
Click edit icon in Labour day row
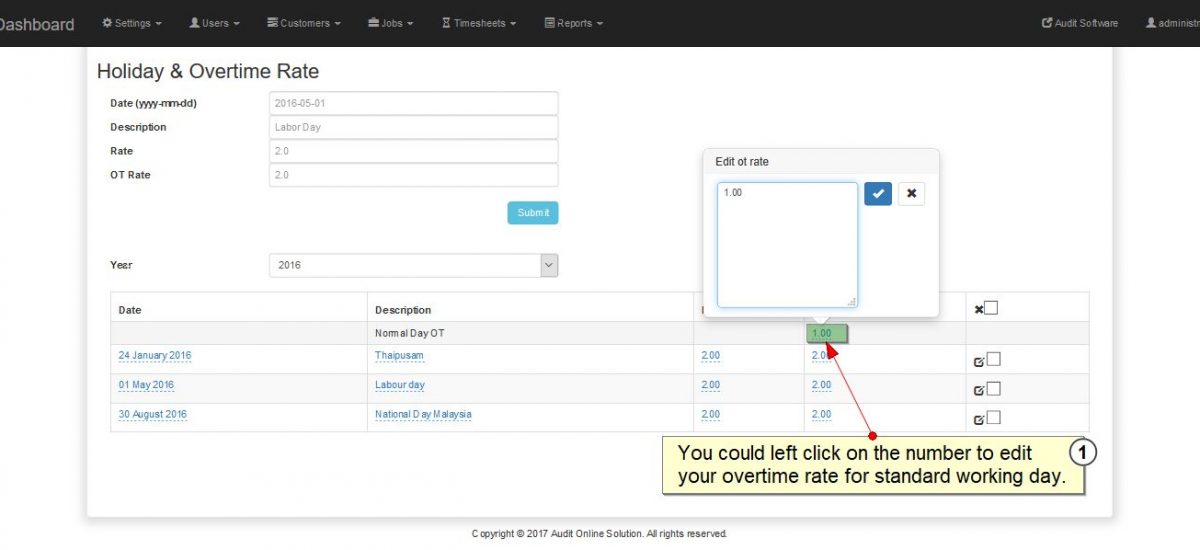[979, 390]
